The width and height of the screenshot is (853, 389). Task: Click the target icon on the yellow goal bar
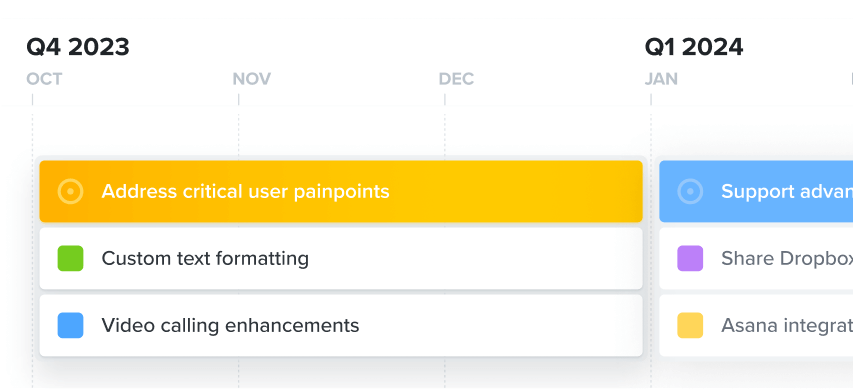coord(71,192)
